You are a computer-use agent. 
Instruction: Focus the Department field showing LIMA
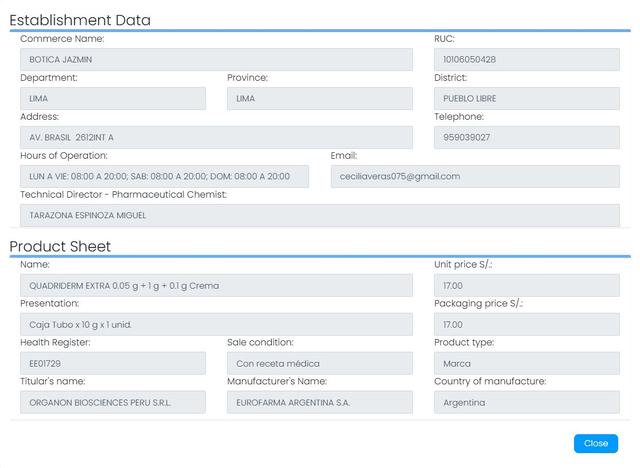click(x=113, y=98)
